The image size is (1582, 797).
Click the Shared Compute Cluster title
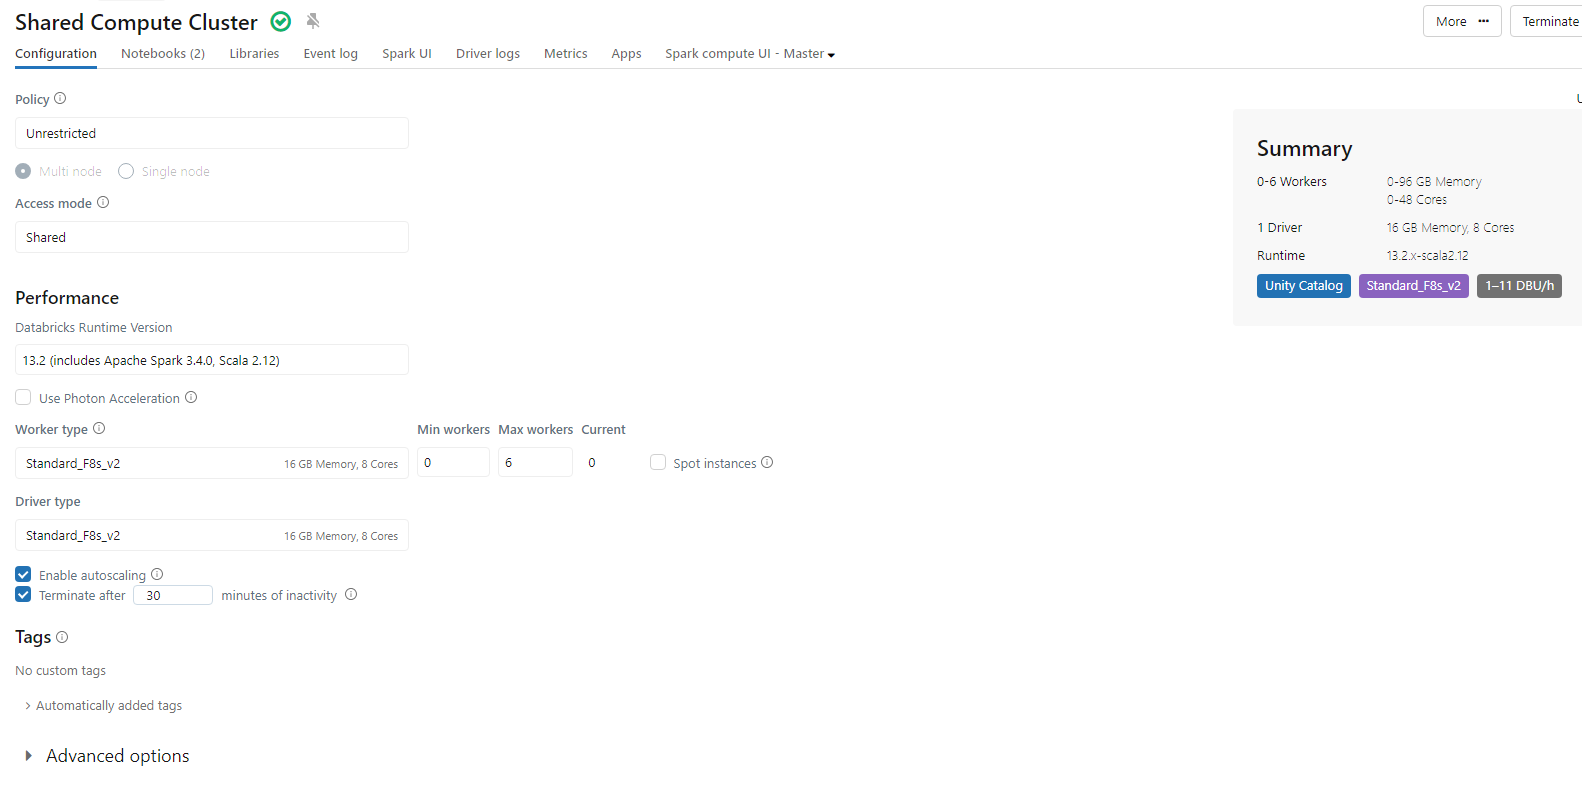pos(136,22)
